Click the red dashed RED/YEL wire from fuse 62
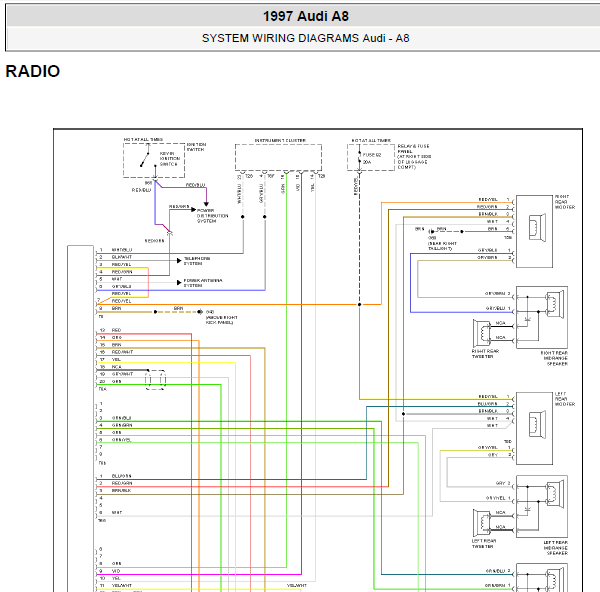Image resolution: width=600 pixels, height=592 pixels. [x=359, y=237]
